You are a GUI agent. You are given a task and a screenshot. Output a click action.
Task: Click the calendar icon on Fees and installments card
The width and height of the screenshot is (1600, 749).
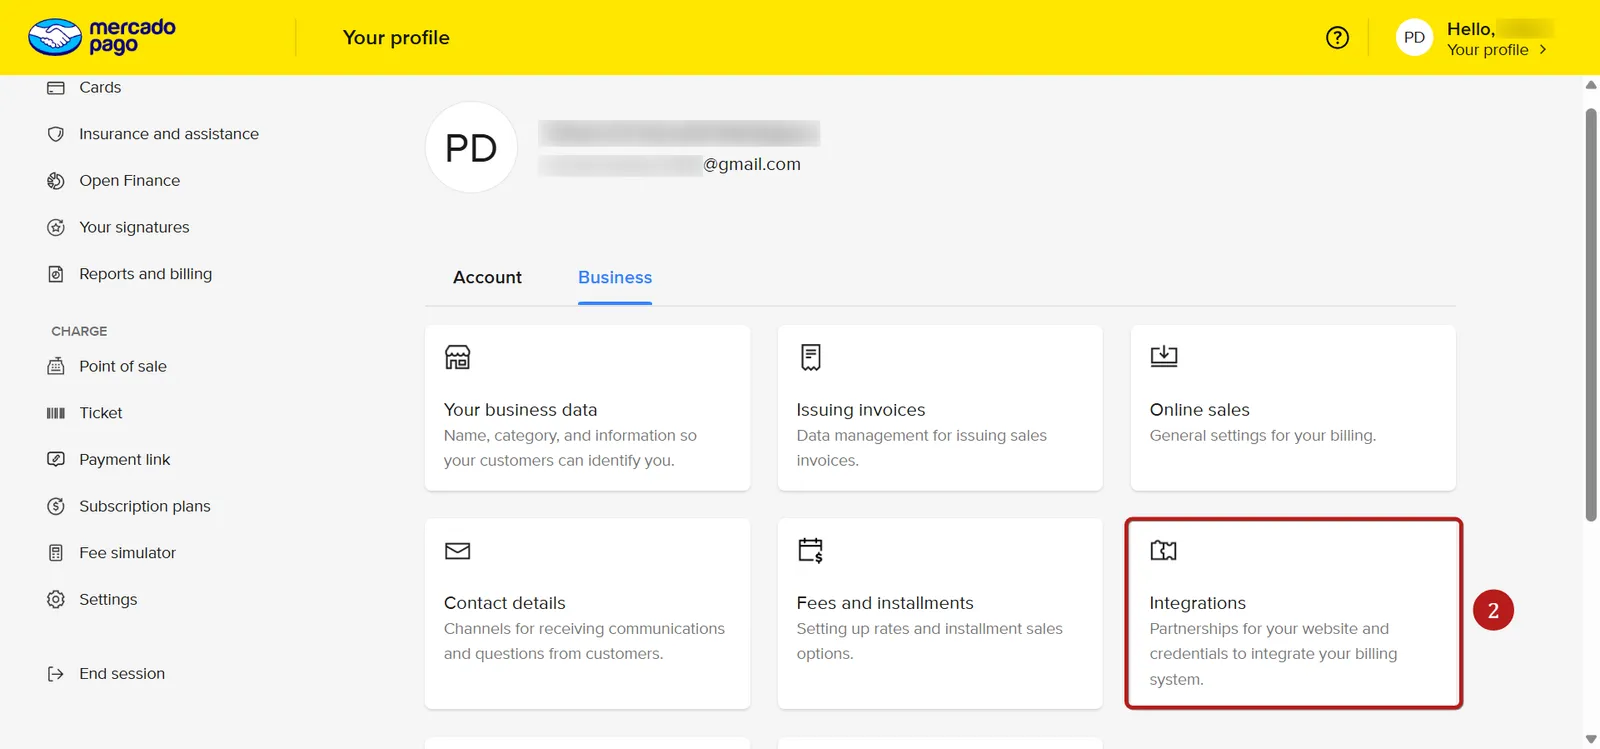point(811,551)
